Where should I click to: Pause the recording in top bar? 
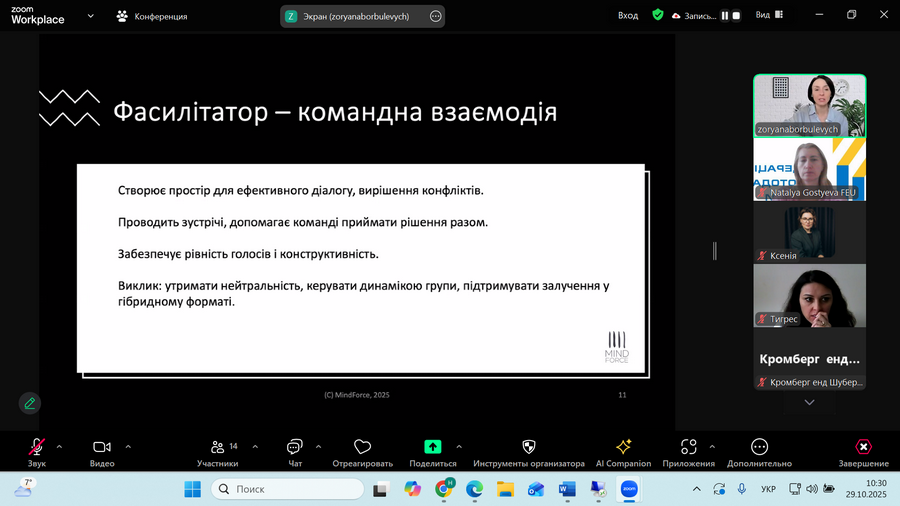point(725,16)
